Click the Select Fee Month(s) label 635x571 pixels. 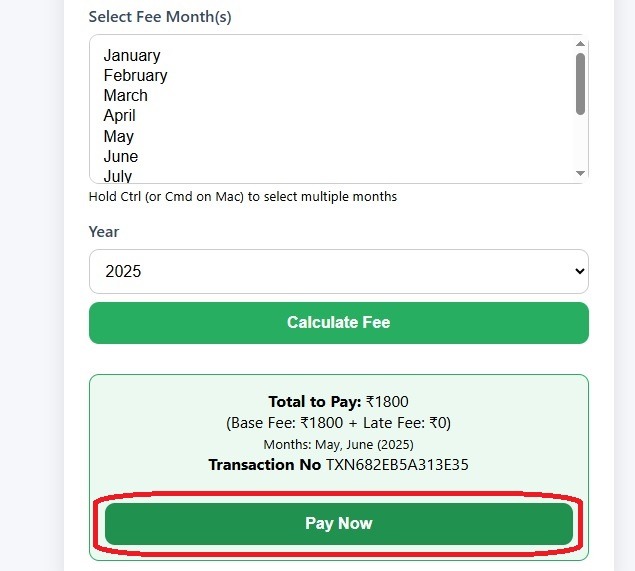click(x=160, y=17)
